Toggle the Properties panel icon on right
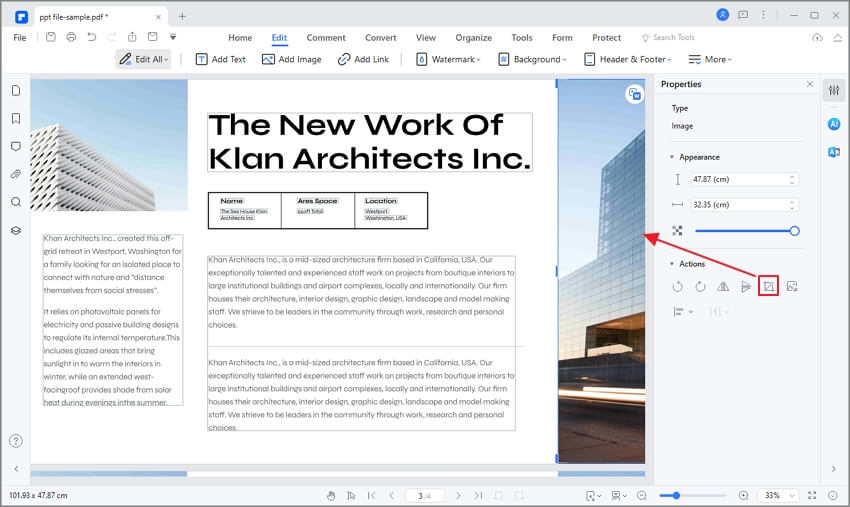Viewport: 850px width, 507px height. [834, 90]
